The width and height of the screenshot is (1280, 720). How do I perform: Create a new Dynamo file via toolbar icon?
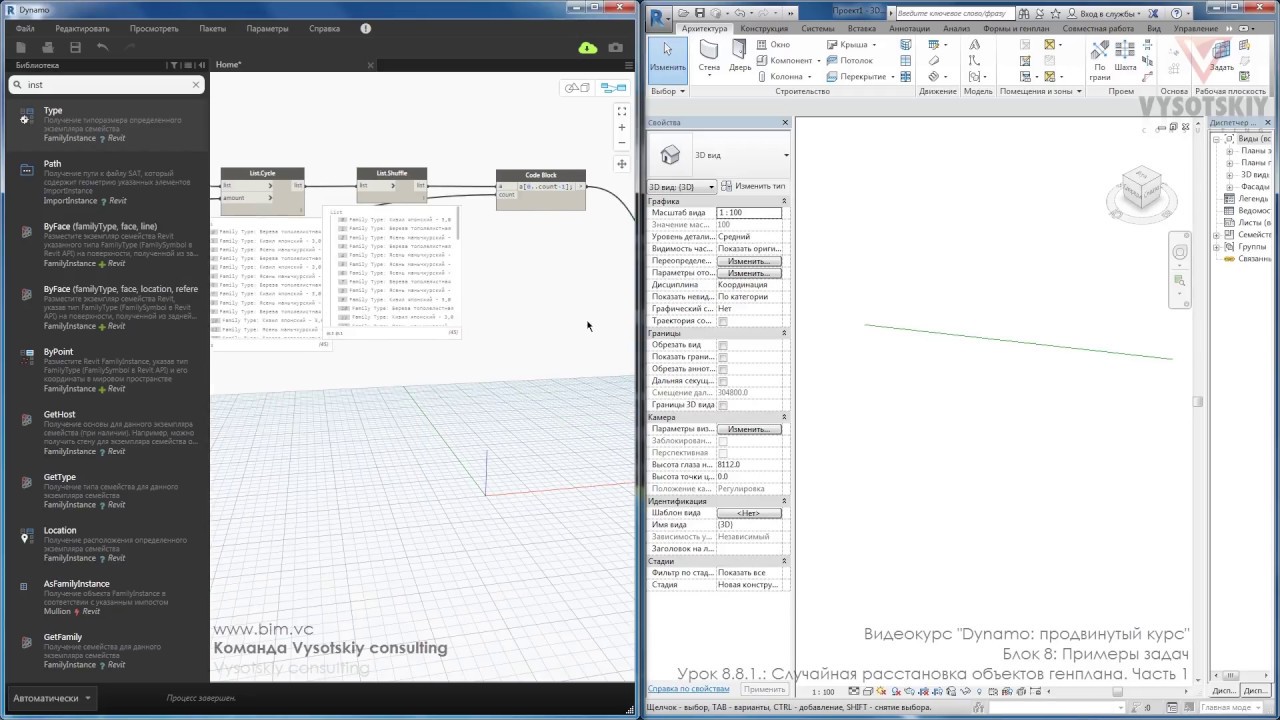(21, 47)
